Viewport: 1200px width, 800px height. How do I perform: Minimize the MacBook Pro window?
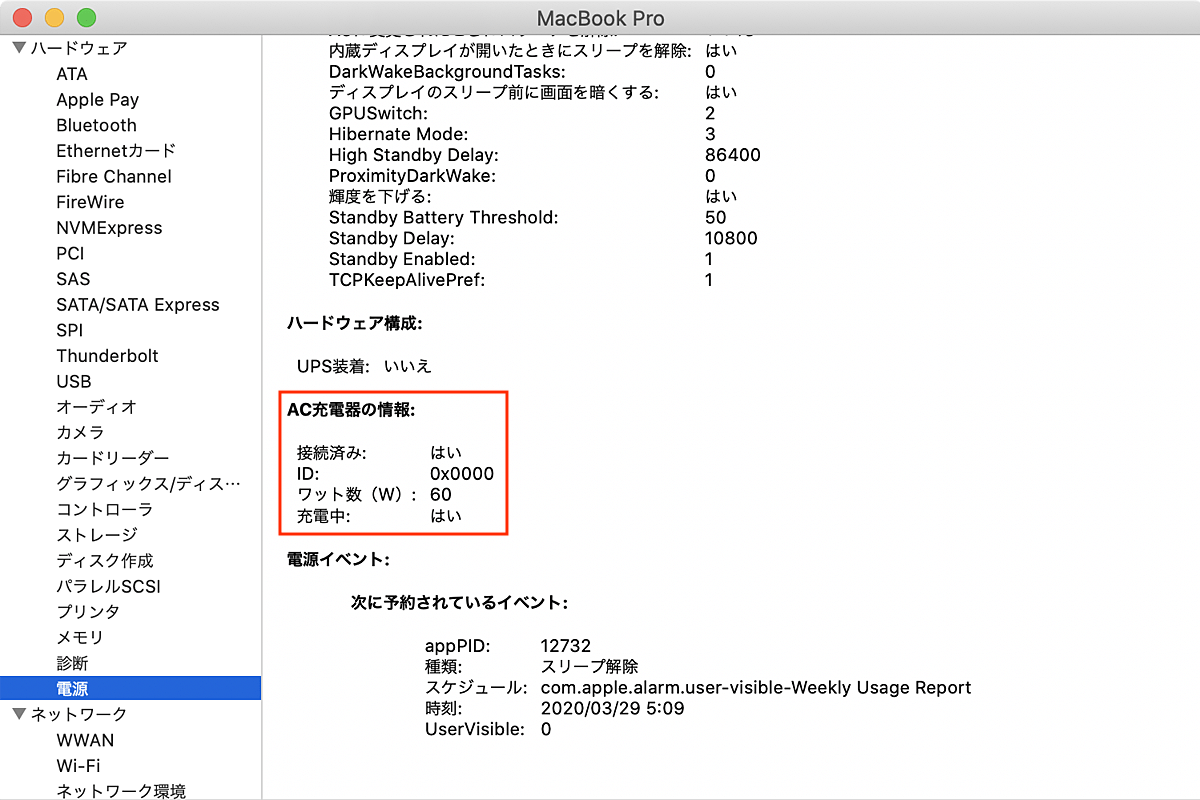(54, 17)
